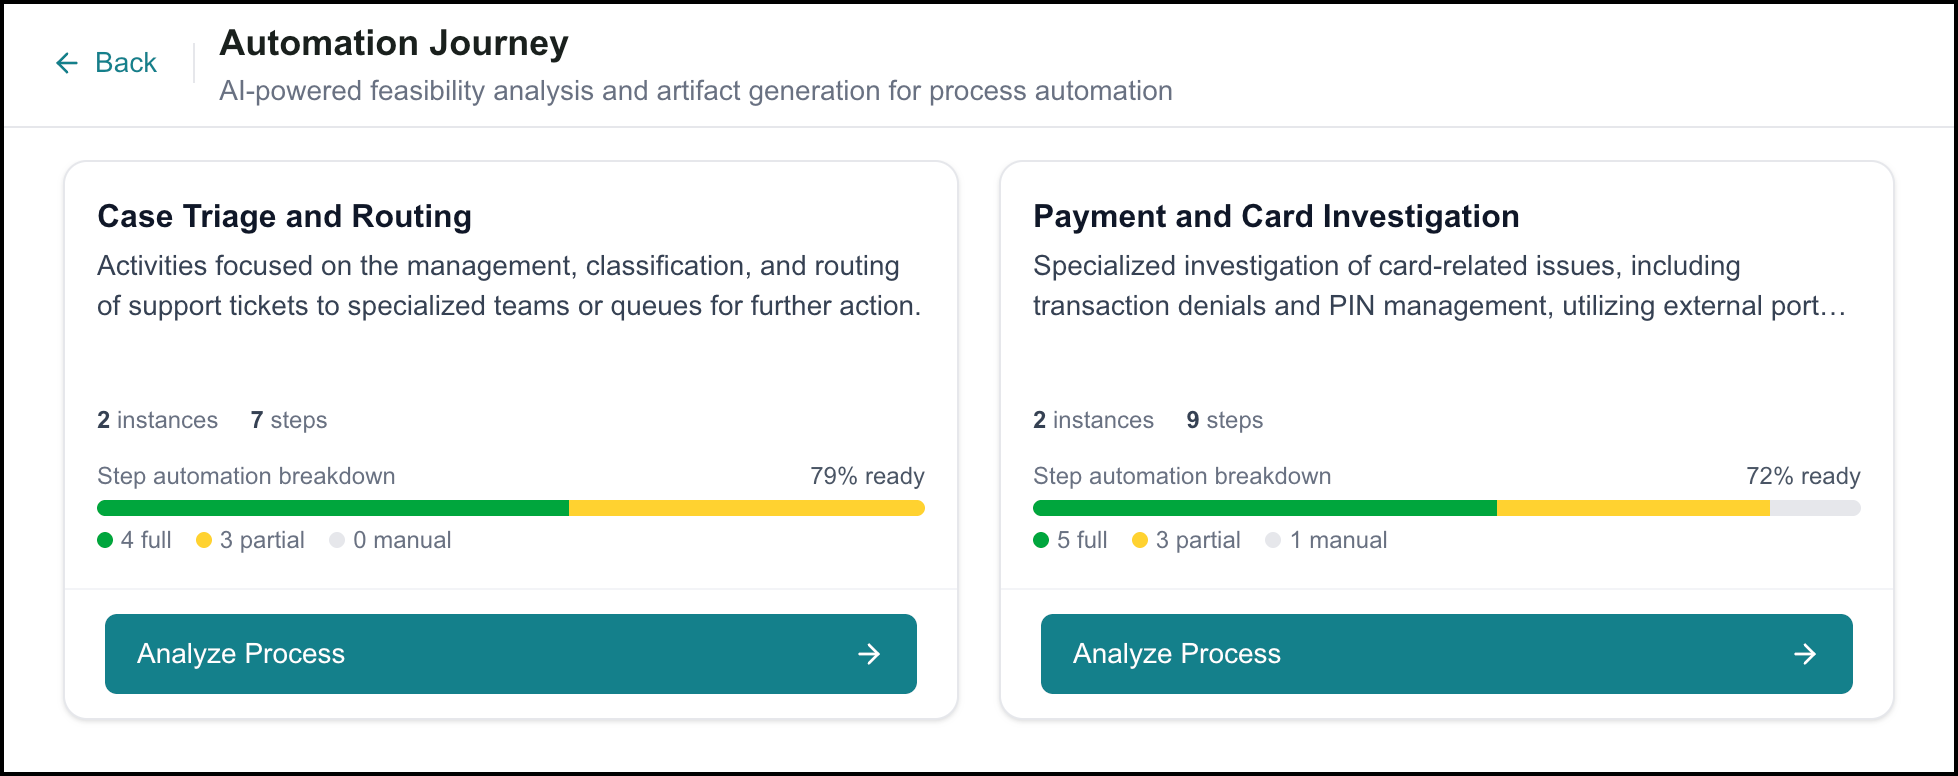Click the green segment of Case Triage progress bar
This screenshot has height=776, width=1958.
(333, 508)
